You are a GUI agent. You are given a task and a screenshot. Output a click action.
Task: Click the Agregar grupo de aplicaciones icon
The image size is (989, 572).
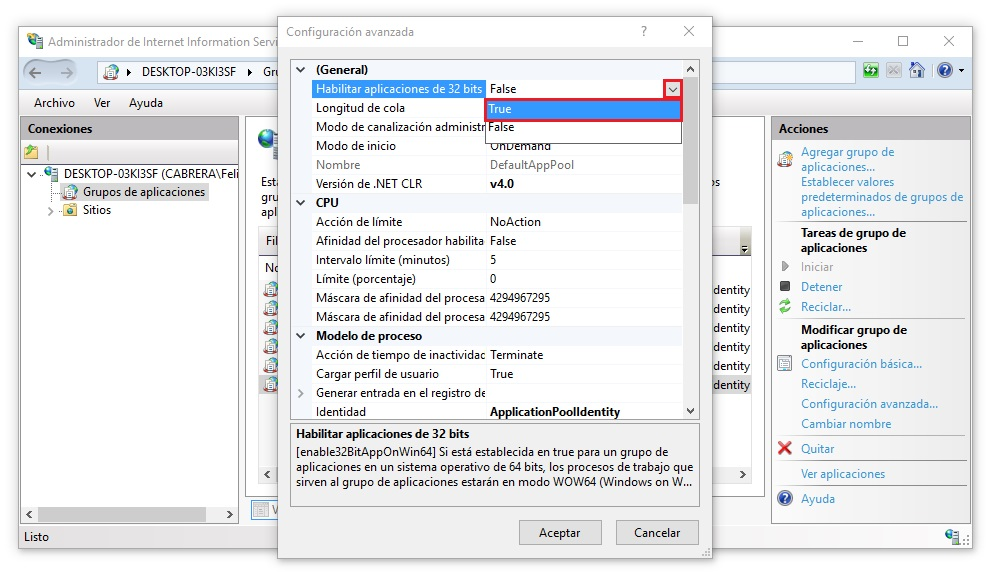tap(785, 159)
